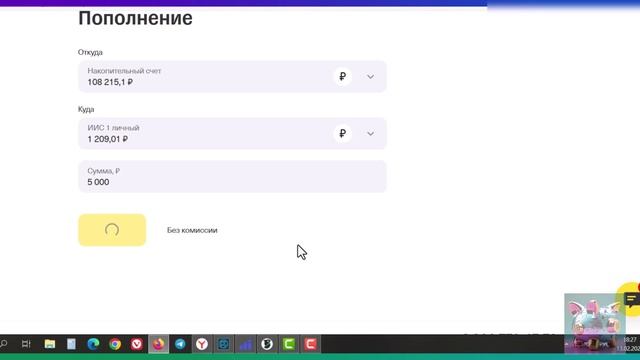Open the Откуда source account dropdown
This screenshot has width=640, height=360.
(x=232, y=76)
